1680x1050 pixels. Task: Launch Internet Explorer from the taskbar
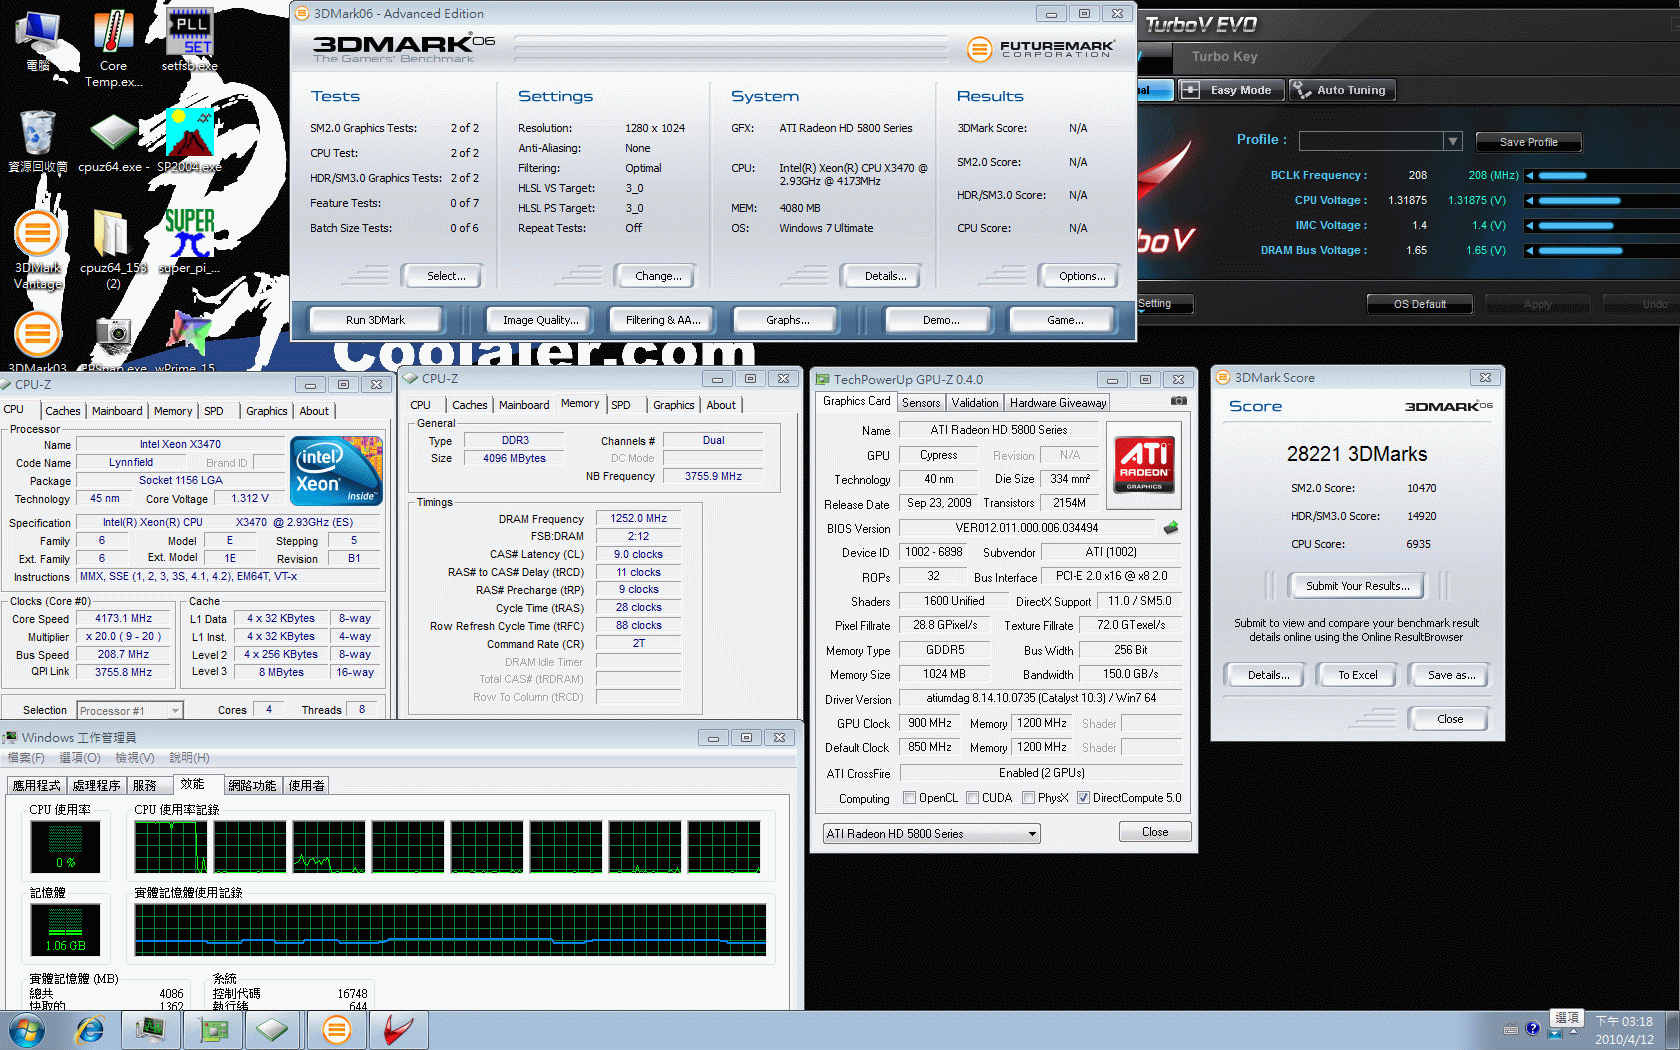click(90, 1030)
